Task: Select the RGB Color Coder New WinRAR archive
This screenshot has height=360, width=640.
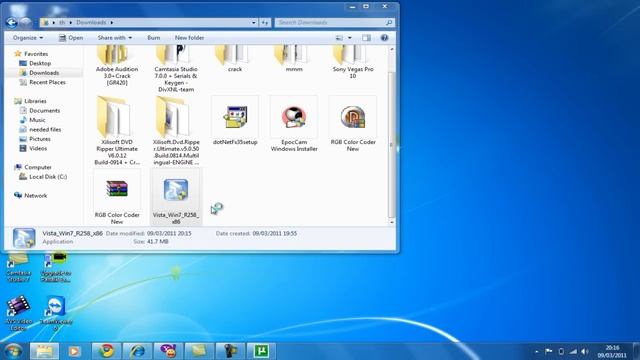Action: (x=117, y=197)
